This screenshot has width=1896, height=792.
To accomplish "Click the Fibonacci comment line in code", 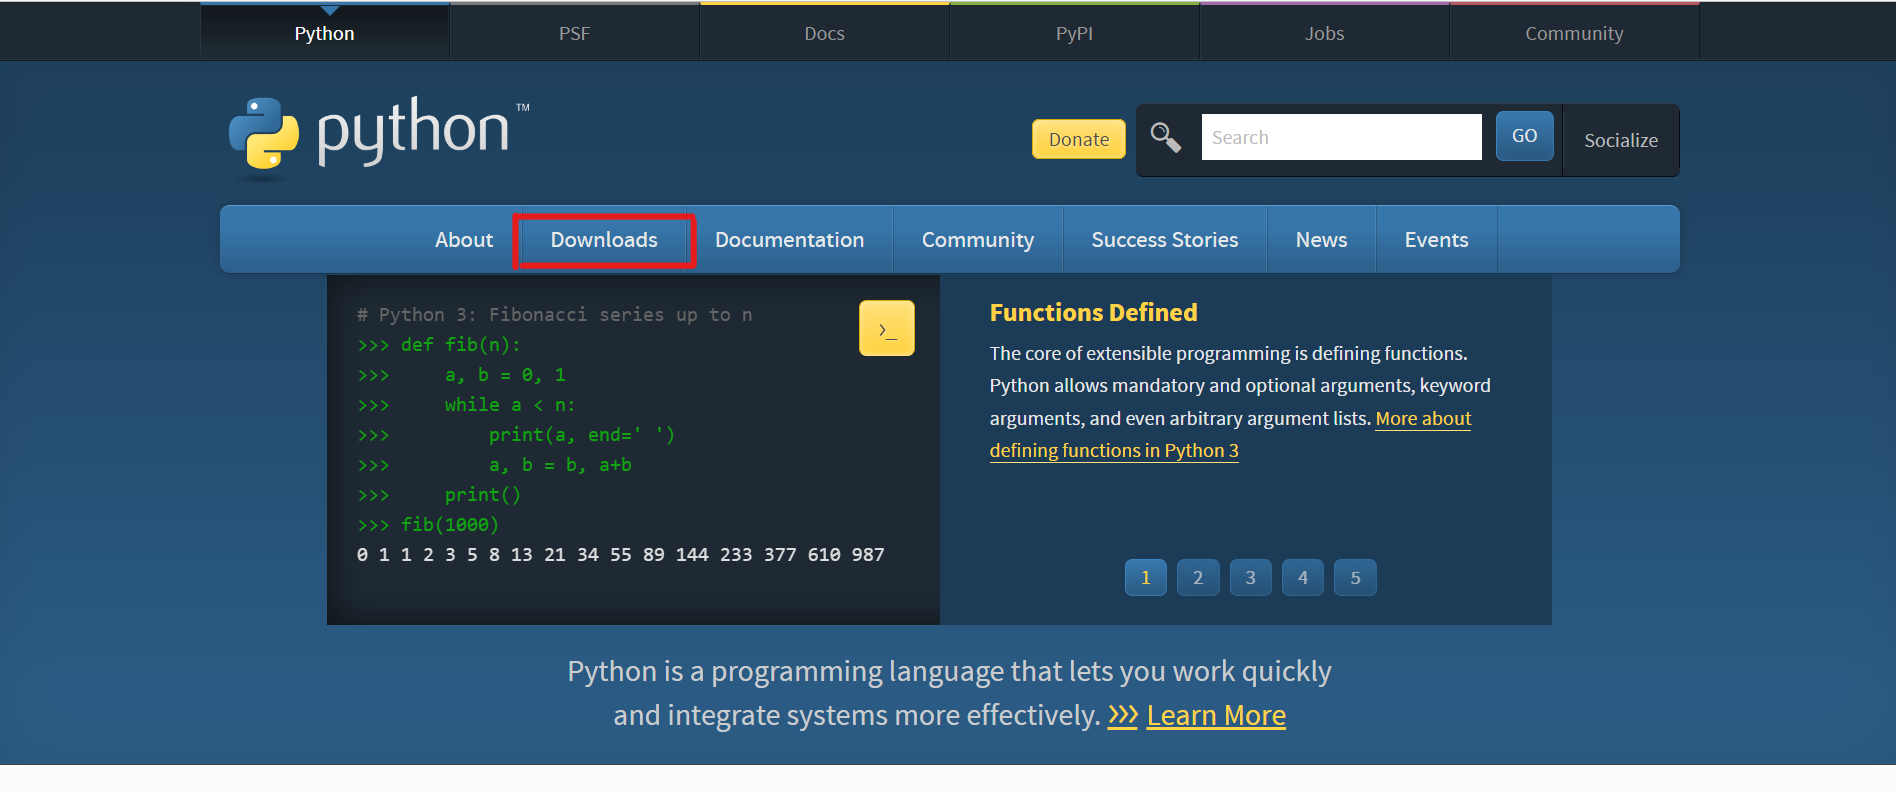I will click(x=555, y=314).
